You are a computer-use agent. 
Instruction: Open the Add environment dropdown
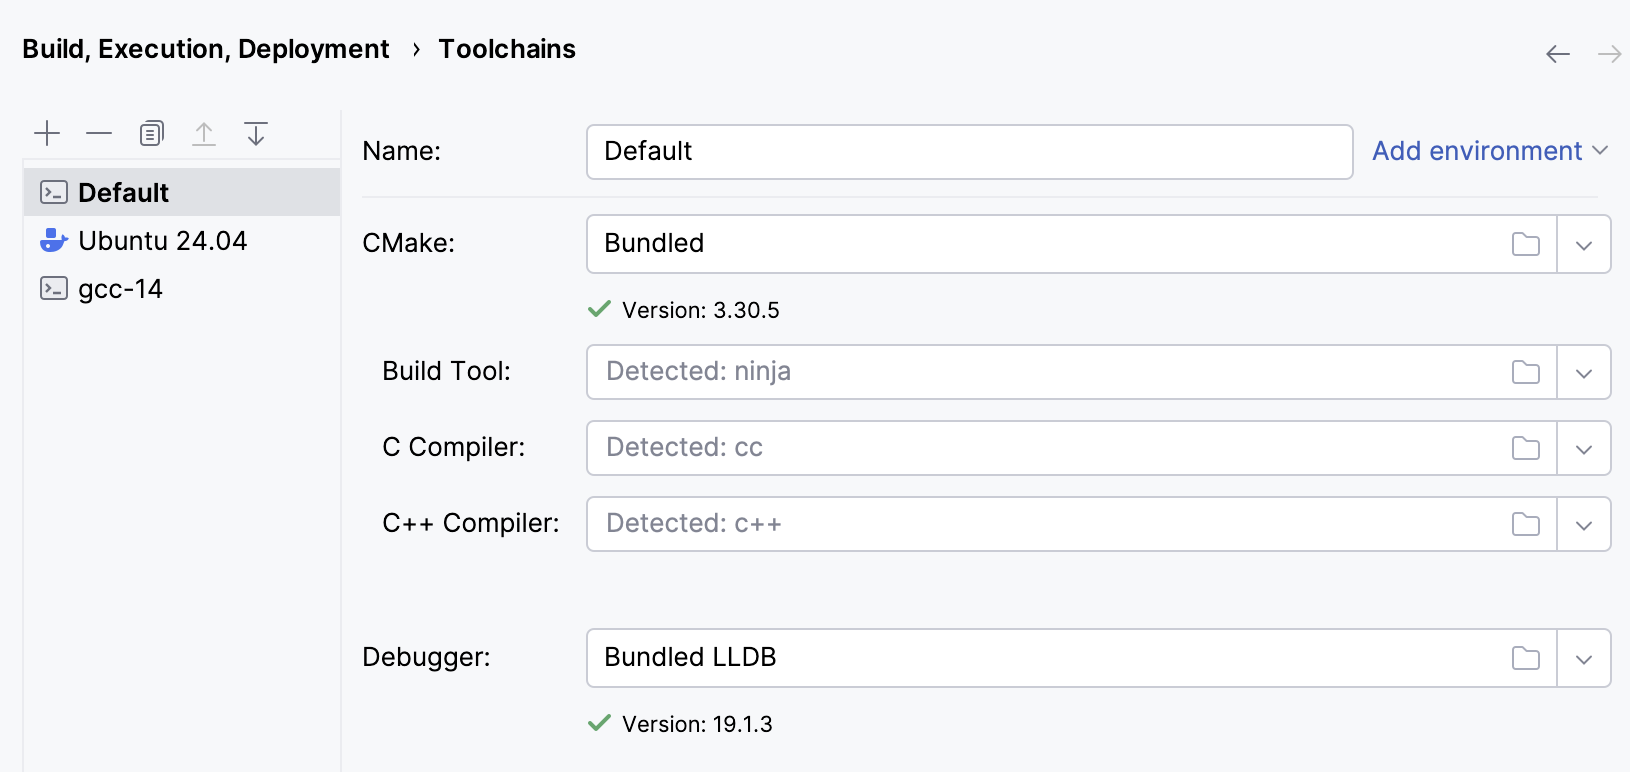click(1478, 151)
